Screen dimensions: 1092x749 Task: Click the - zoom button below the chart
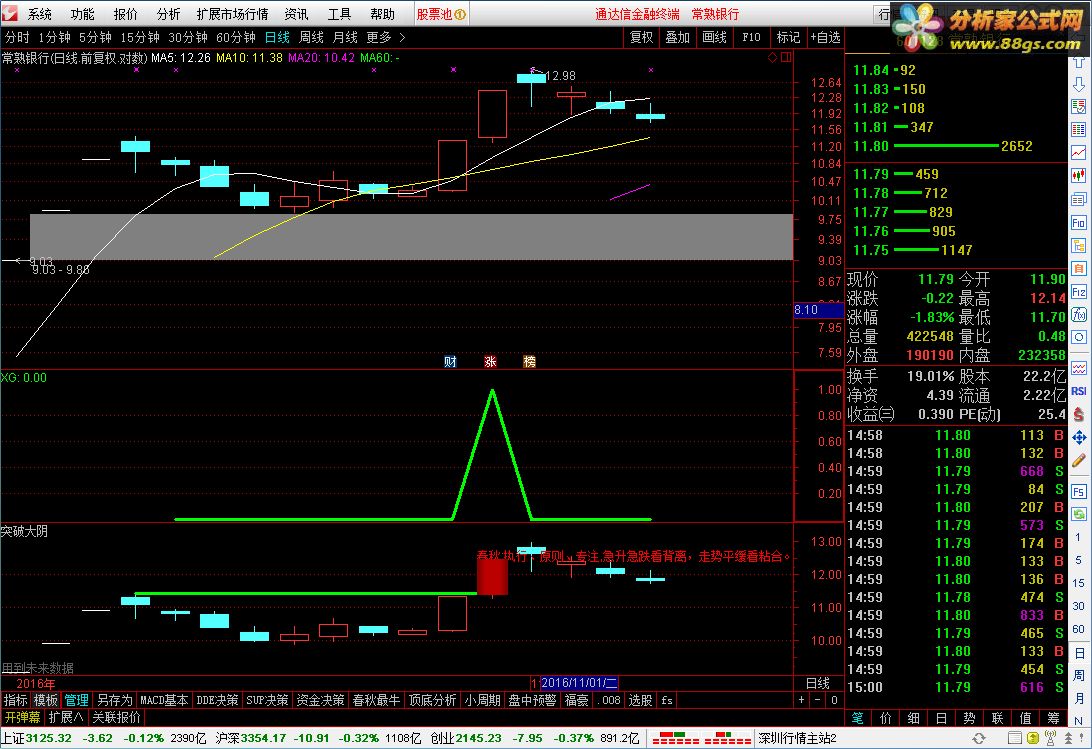coord(817,700)
